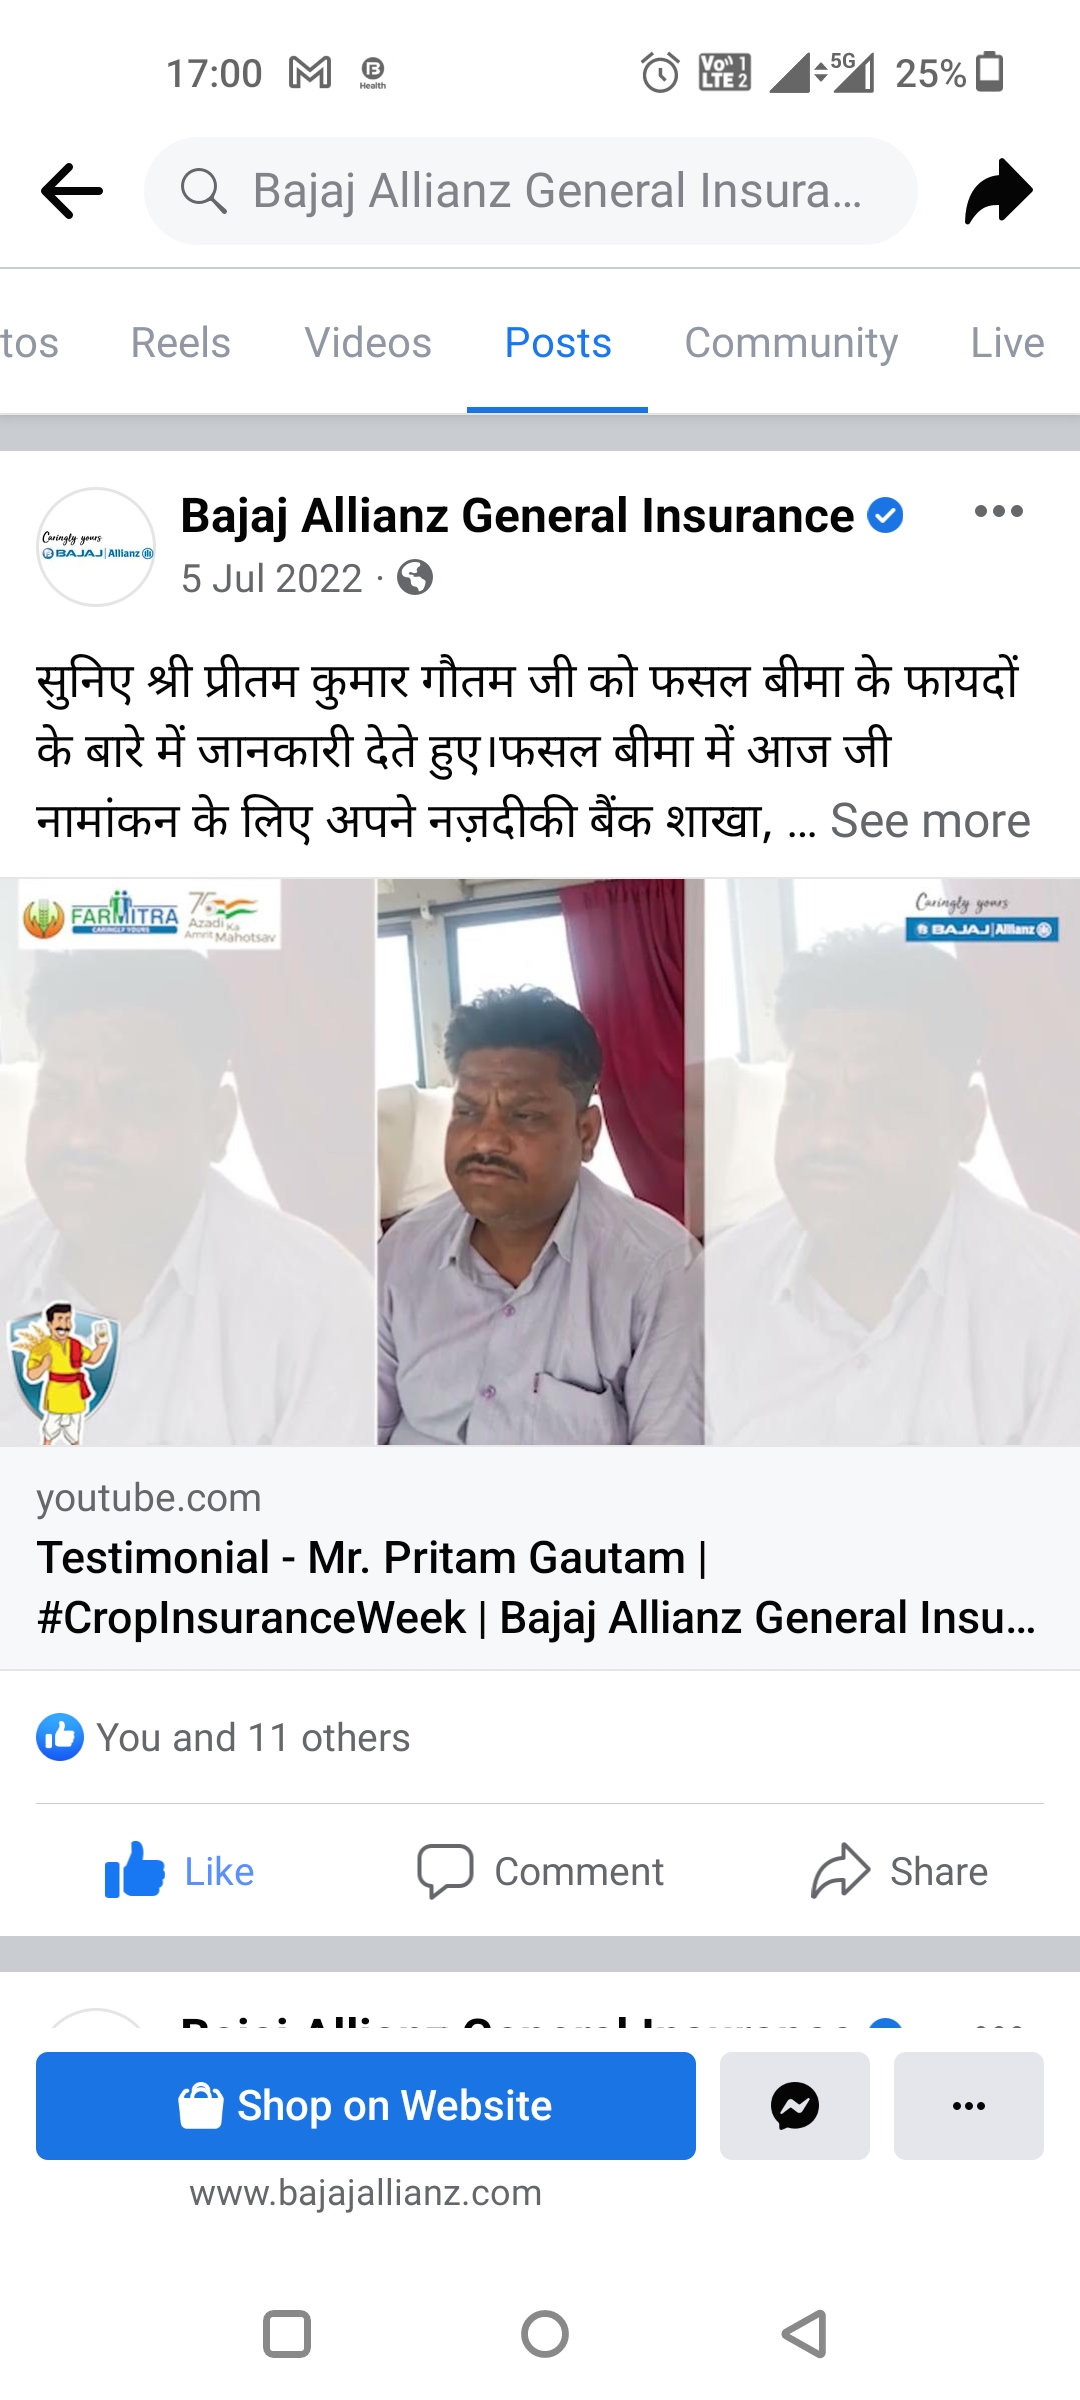Viewport: 1080px width, 2400px height.
Task: Tap the Bajaj Allianz profile picture
Action: tap(96, 547)
